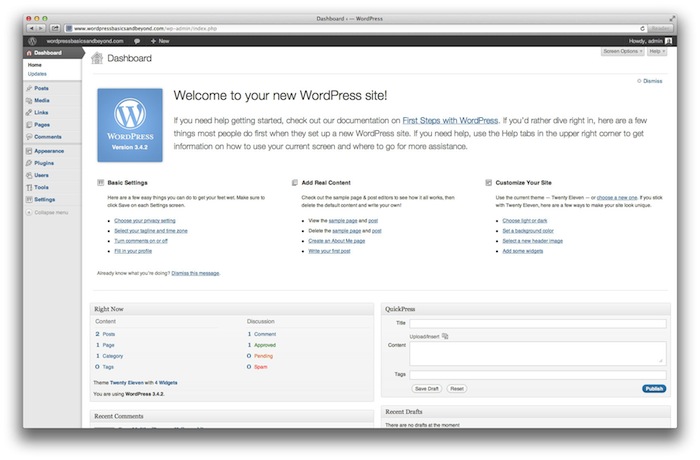This screenshot has height=460, width=700.
Task: Click the browser back arrow button
Action: [x=32, y=28]
